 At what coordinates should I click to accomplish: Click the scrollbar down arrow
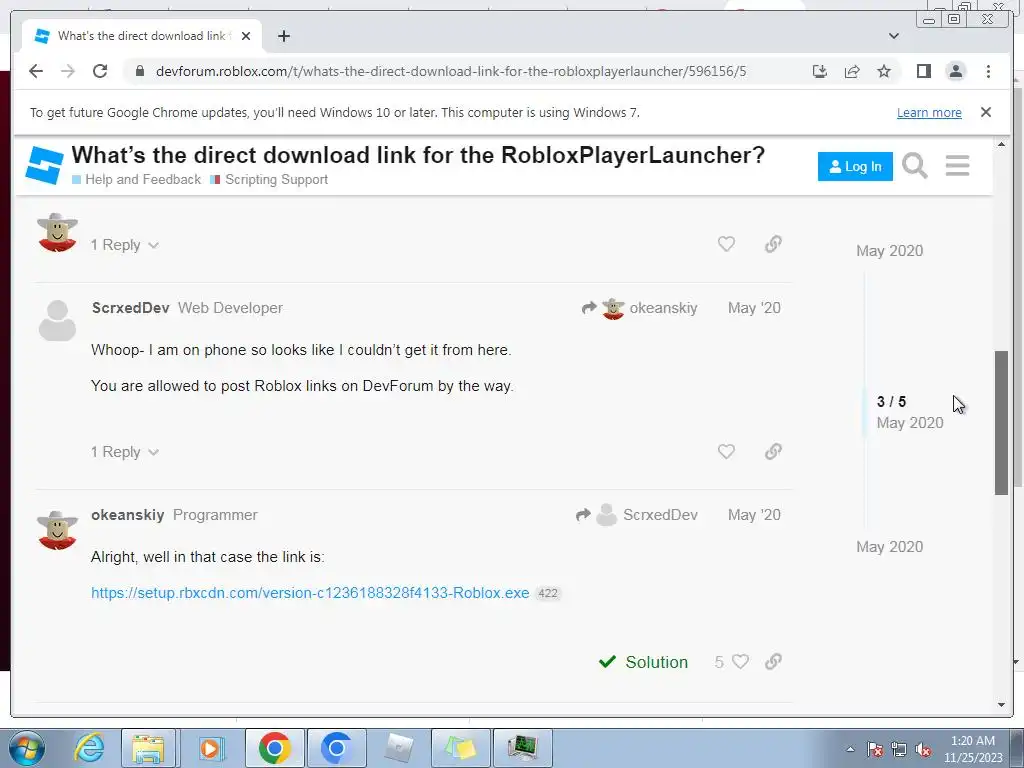(x=1001, y=705)
